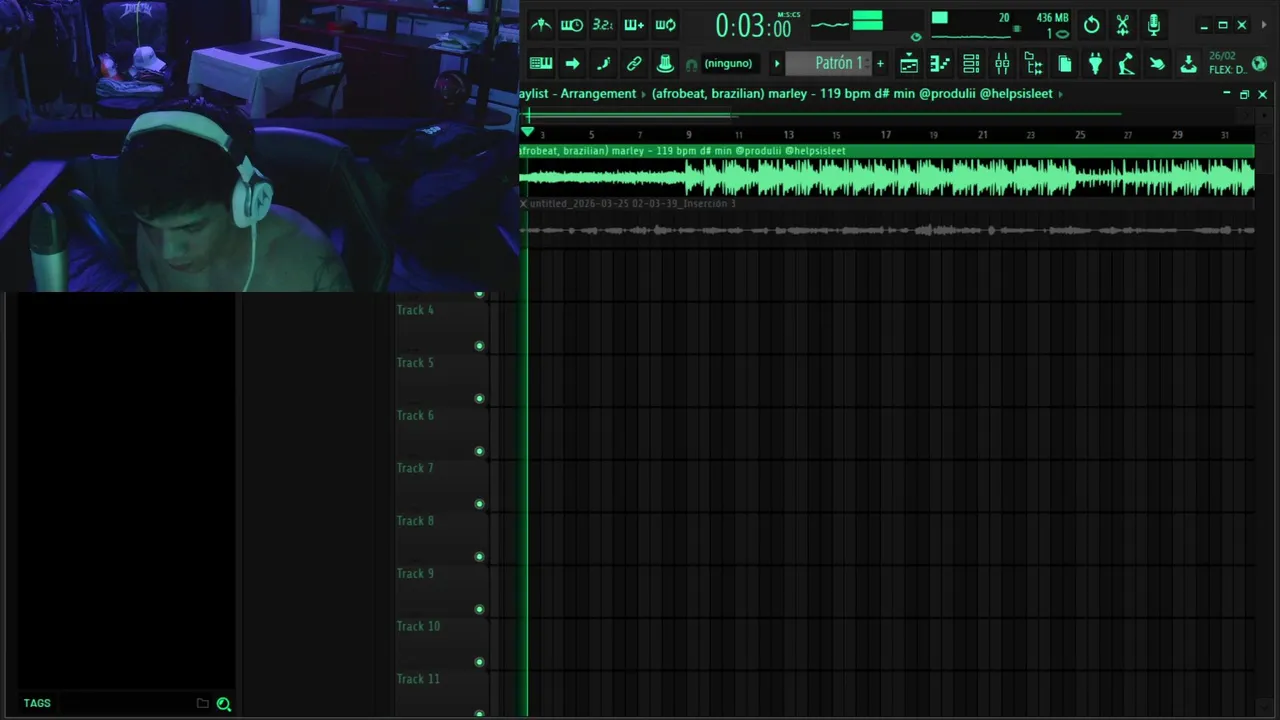This screenshot has width=1280, height=720.
Task: Toggle step editing arrow icon
Action: click(572, 64)
